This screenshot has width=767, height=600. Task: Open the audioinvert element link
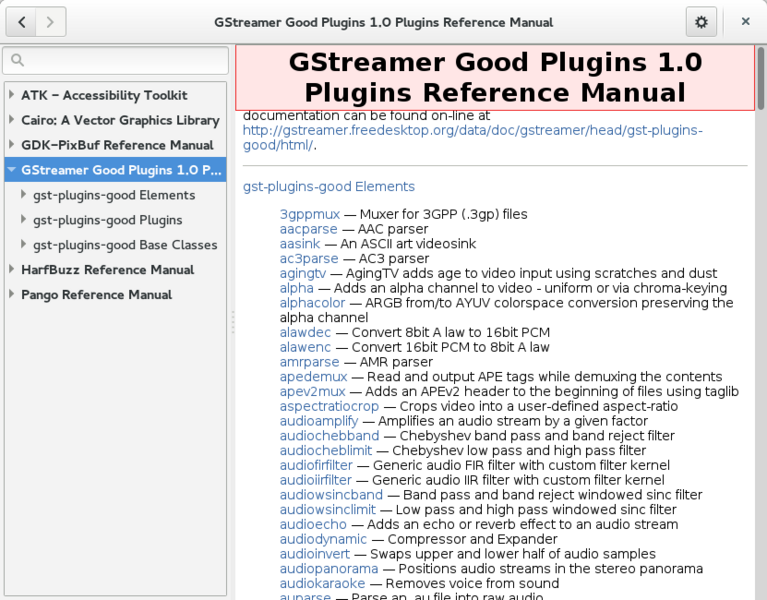(315, 554)
